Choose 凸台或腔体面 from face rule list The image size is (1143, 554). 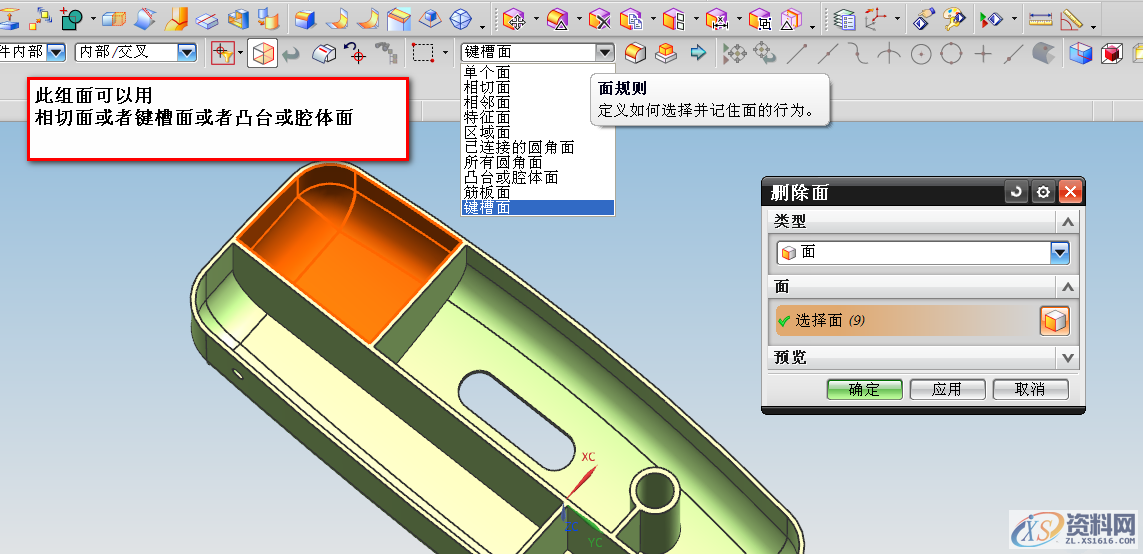pyautogui.click(x=538, y=177)
